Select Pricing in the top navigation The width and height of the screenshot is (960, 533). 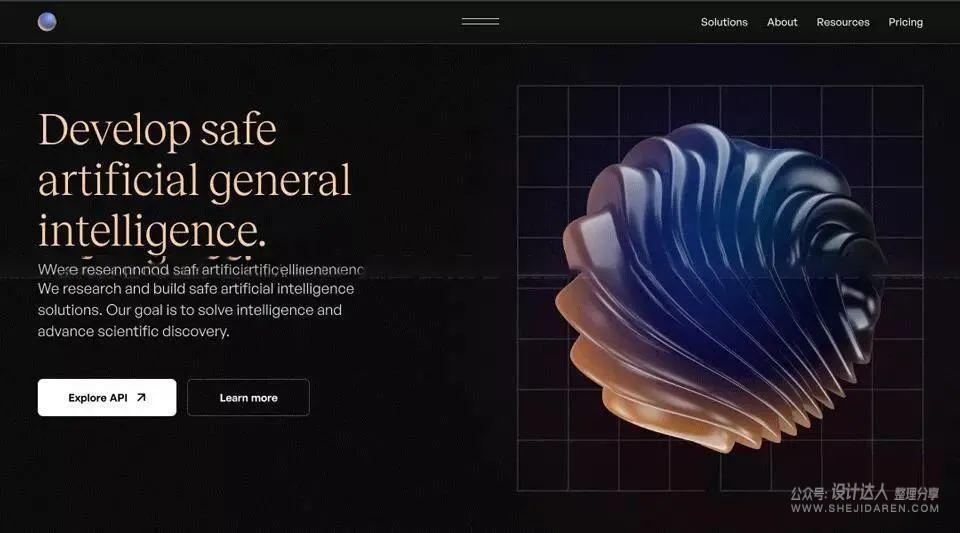coord(905,22)
